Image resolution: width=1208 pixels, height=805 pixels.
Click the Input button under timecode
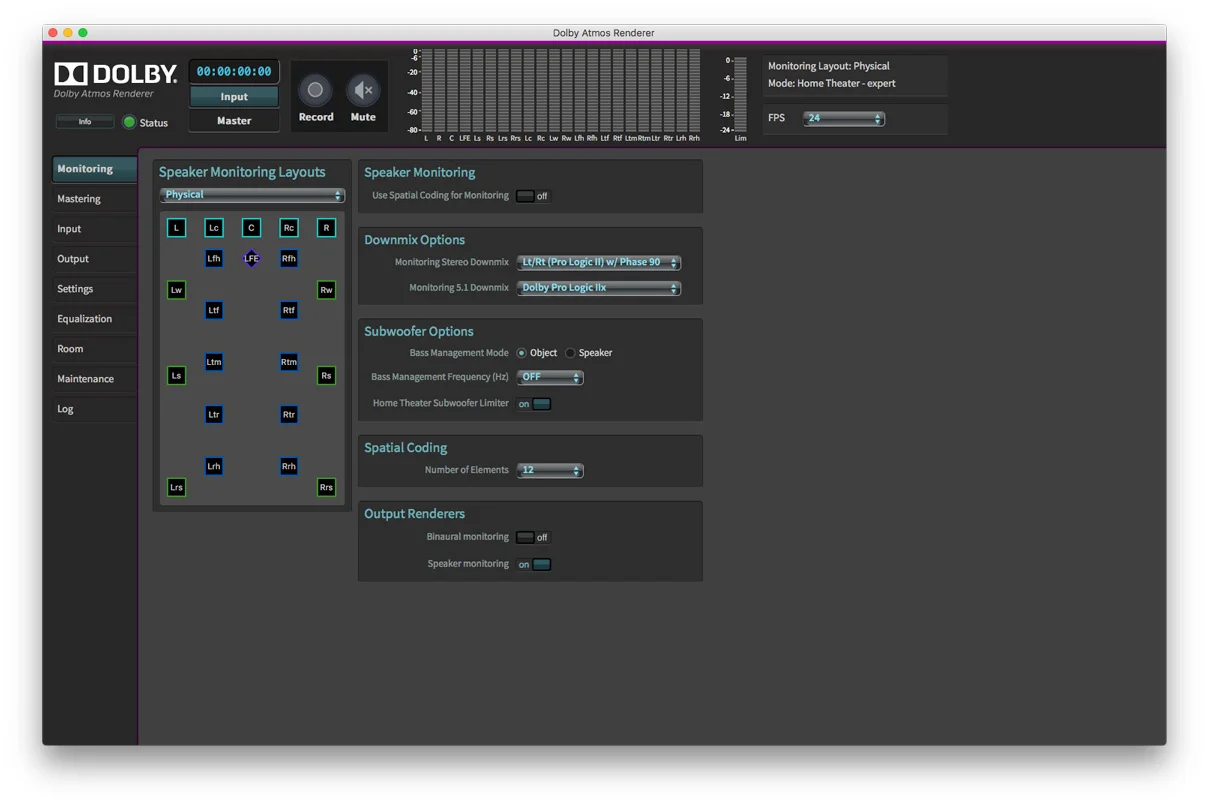234,97
